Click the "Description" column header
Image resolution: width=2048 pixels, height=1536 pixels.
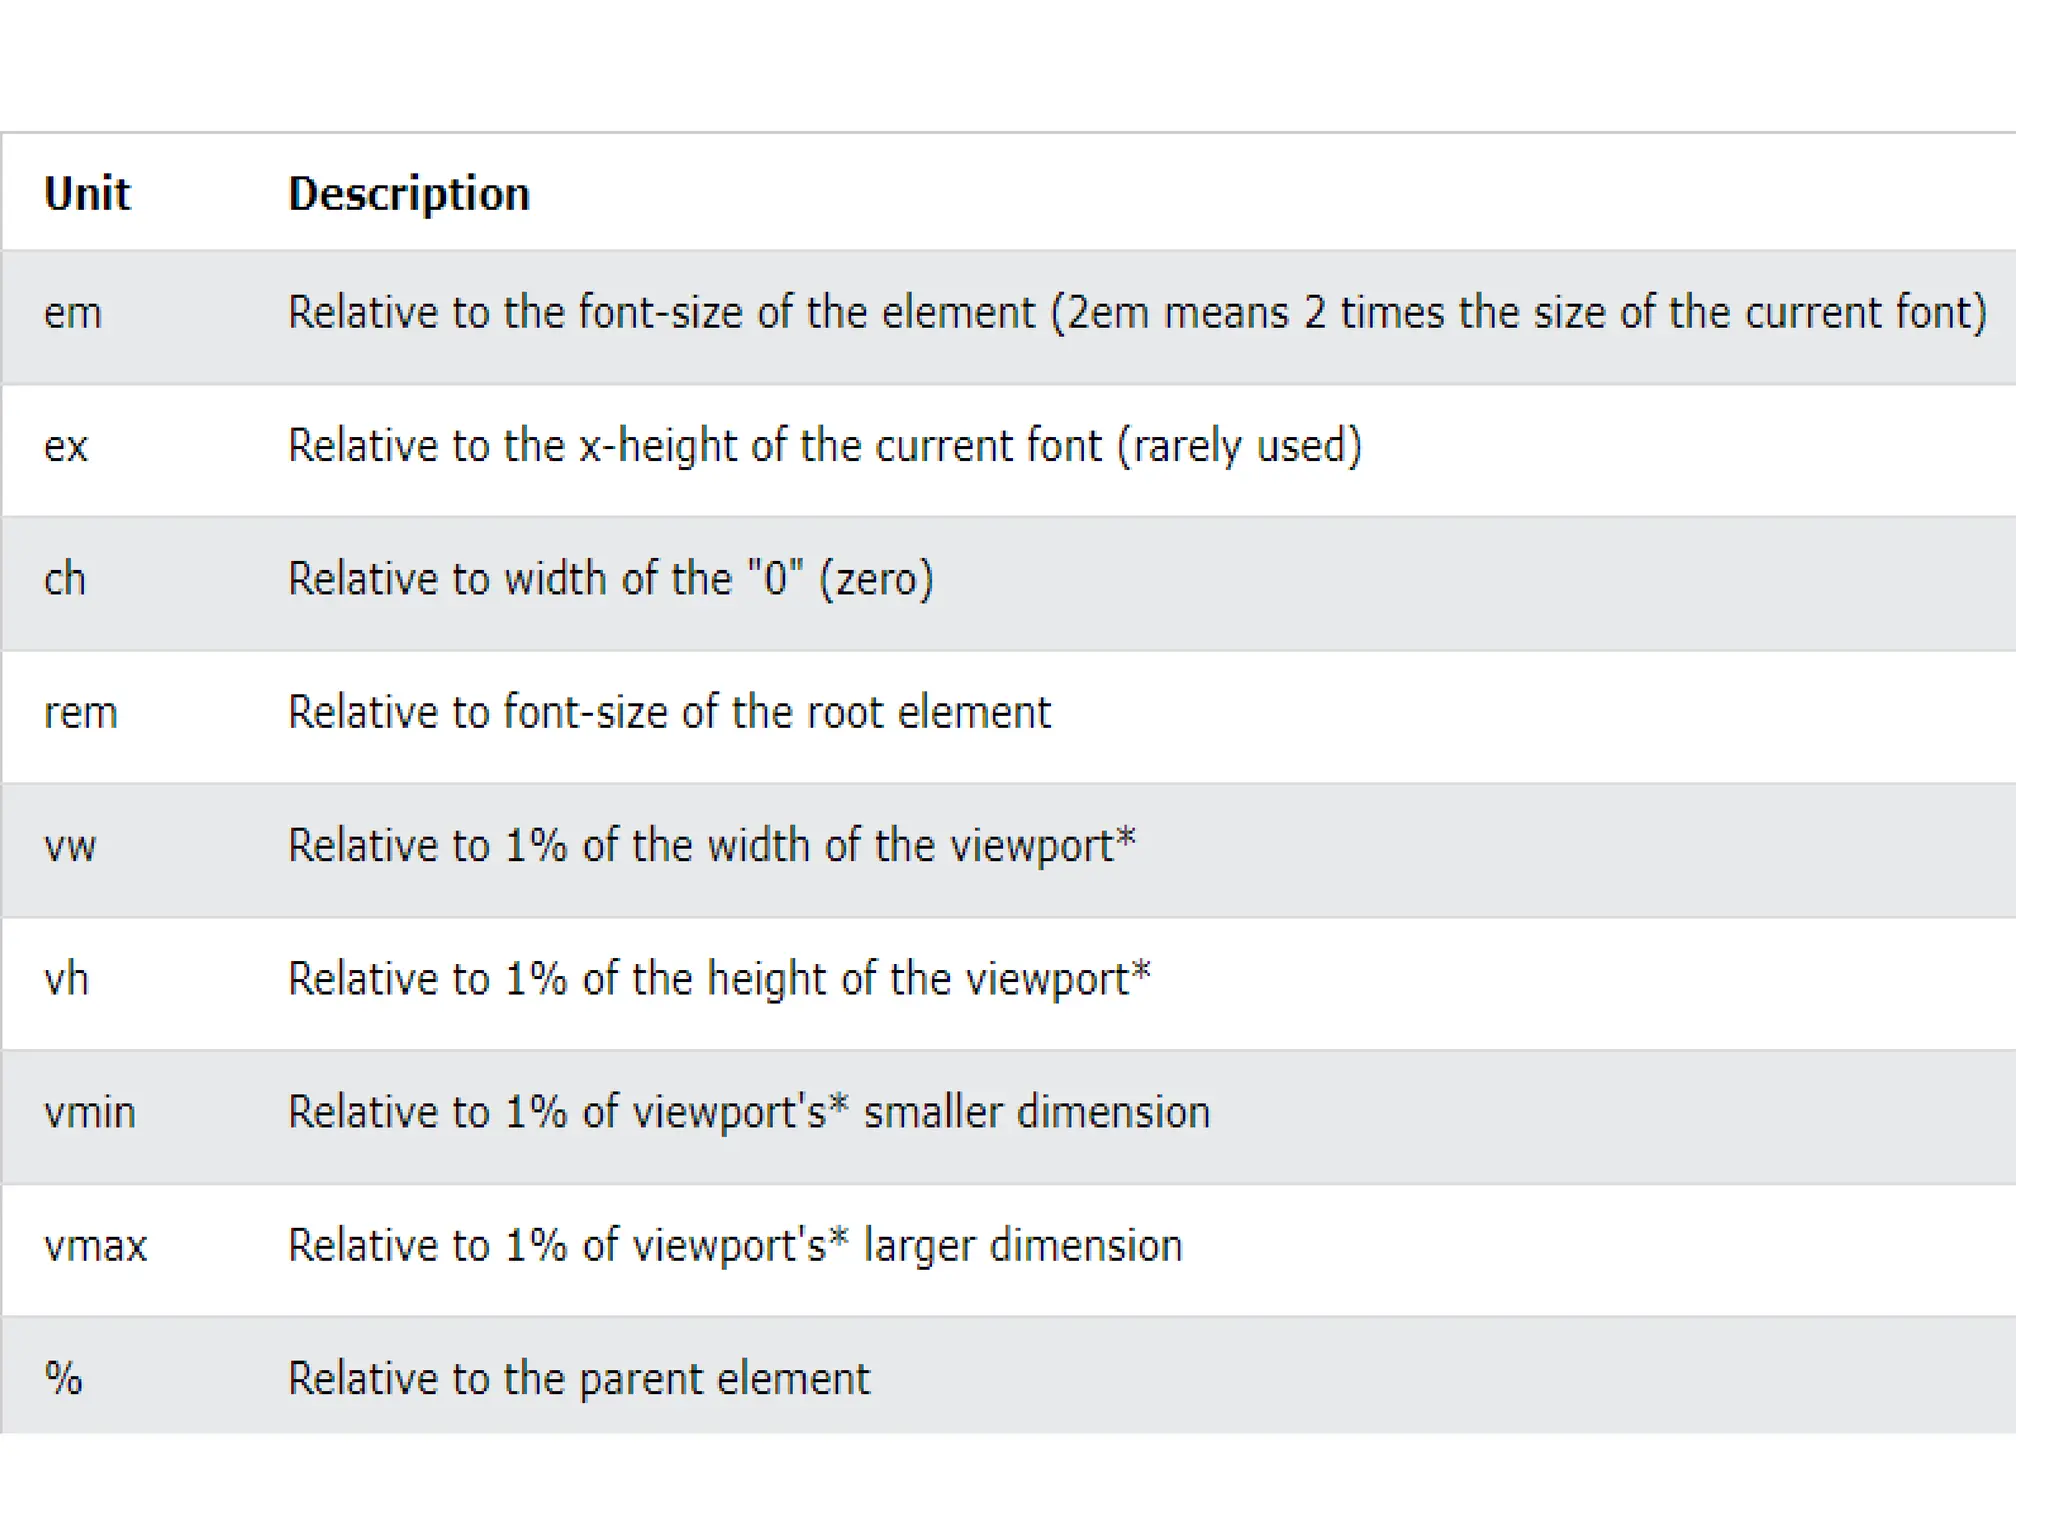(x=408, y=194)
